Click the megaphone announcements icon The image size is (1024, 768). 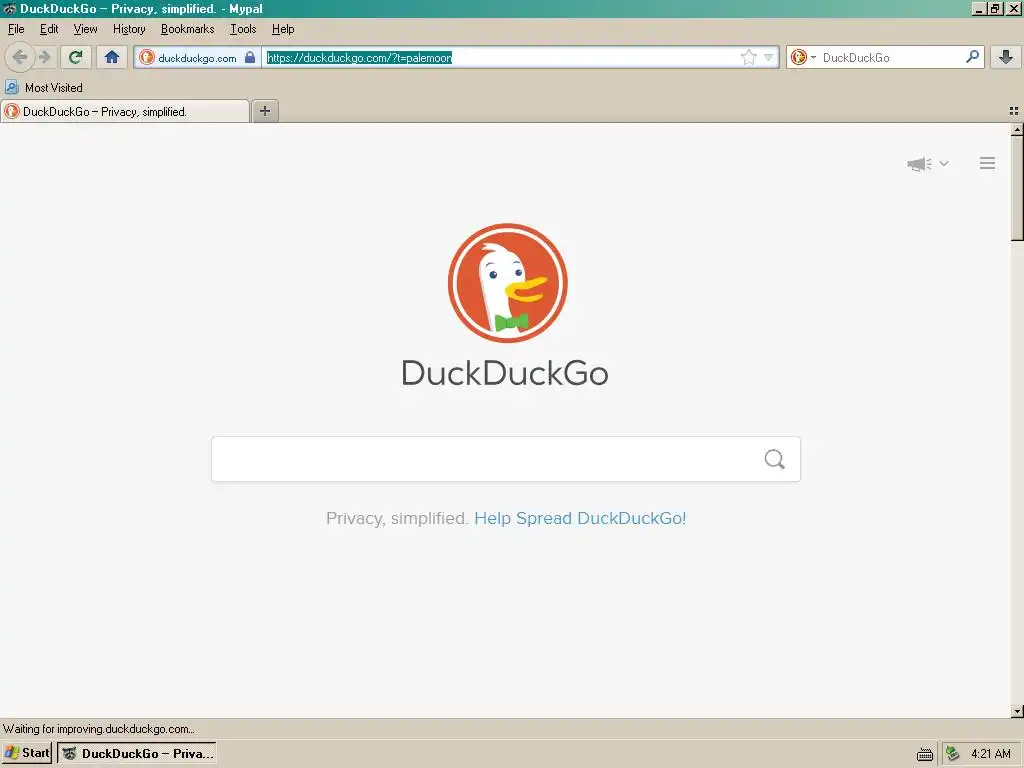pyautogui.click(x=920, y=164)
